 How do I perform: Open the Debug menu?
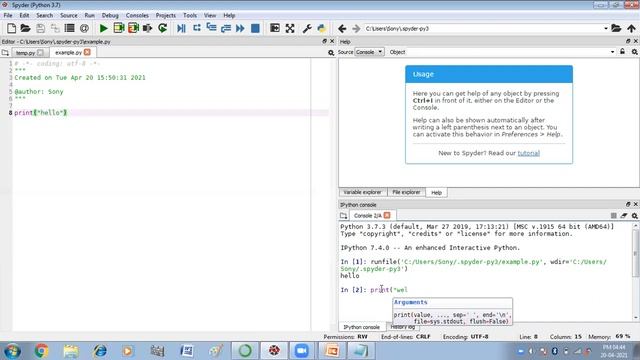coord(110,15)
